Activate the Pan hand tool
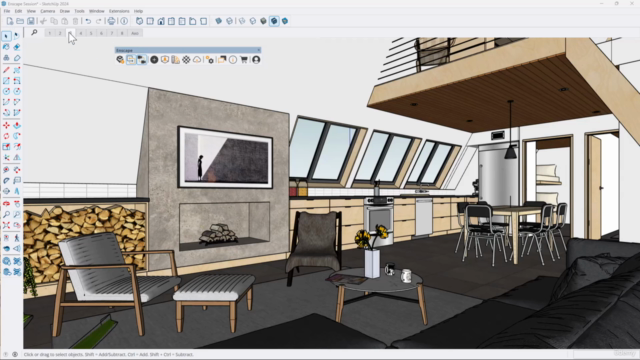This screenshot has width=640, height=360. point(17,203)
